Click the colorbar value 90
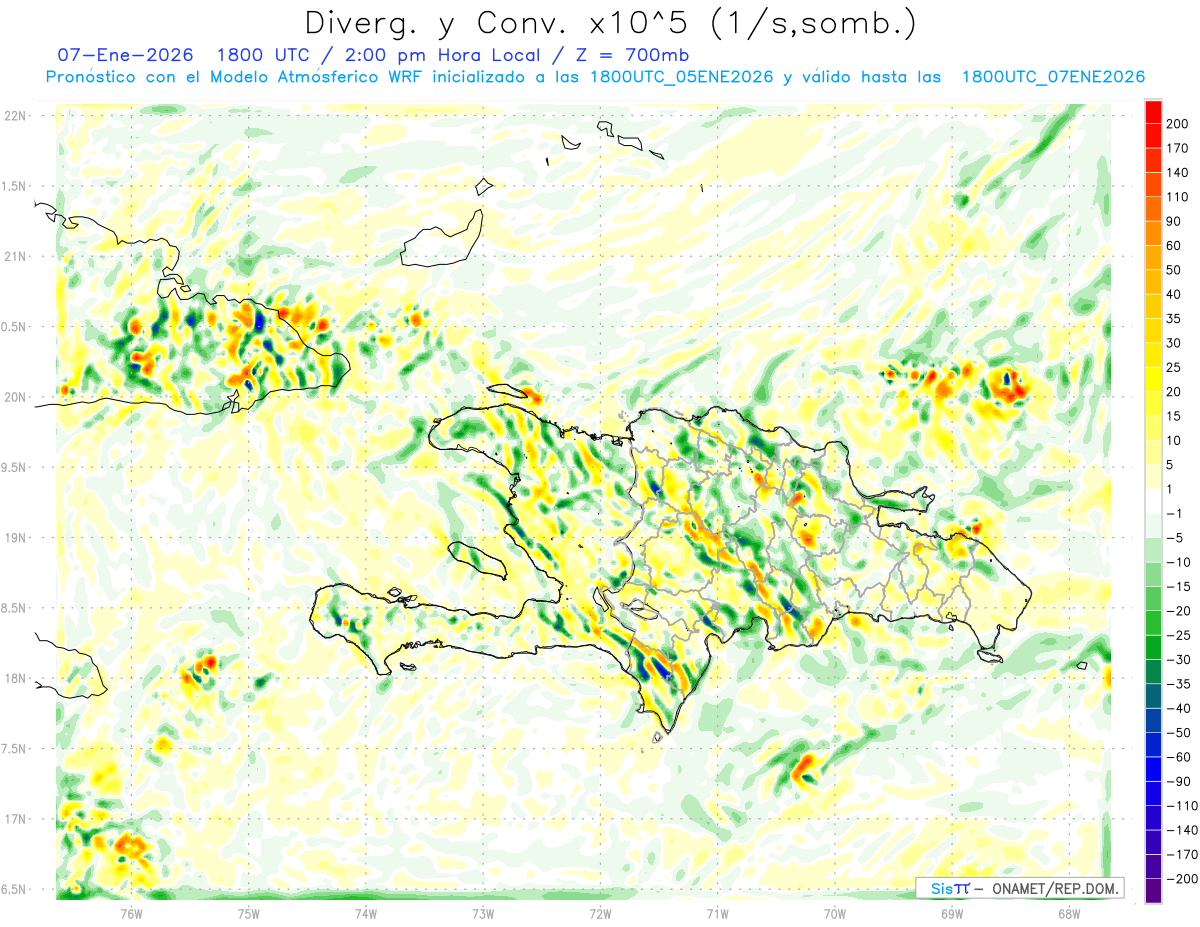Screen dimensions: 1200x927 point(1174,221)
